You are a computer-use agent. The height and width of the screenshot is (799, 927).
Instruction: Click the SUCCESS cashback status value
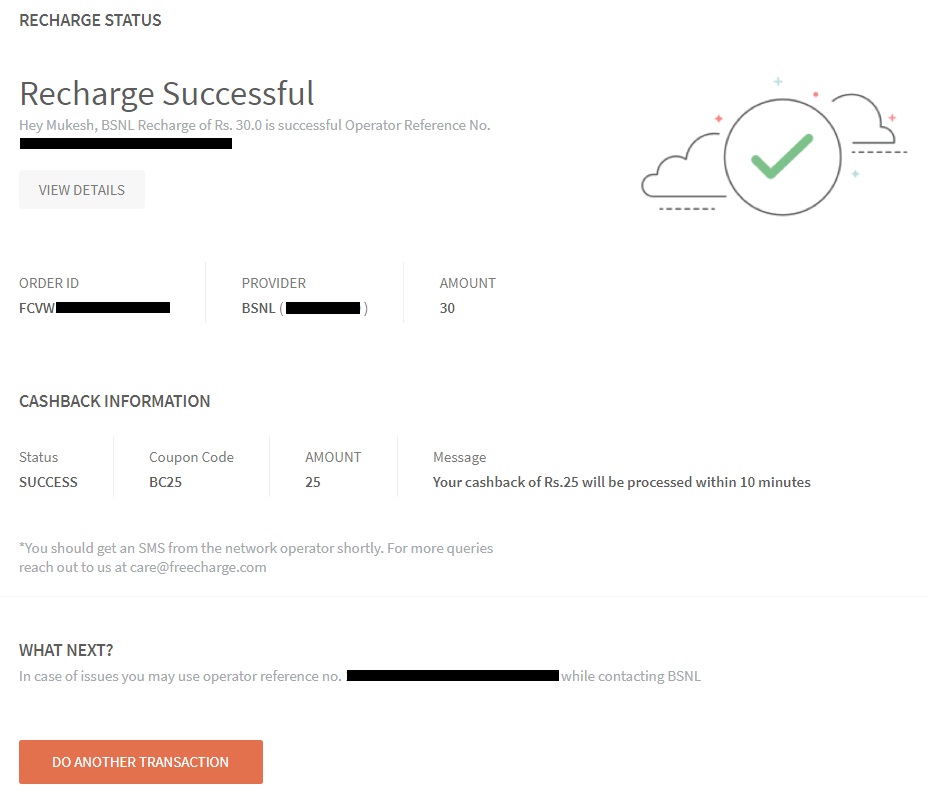(x=48, y=482)
